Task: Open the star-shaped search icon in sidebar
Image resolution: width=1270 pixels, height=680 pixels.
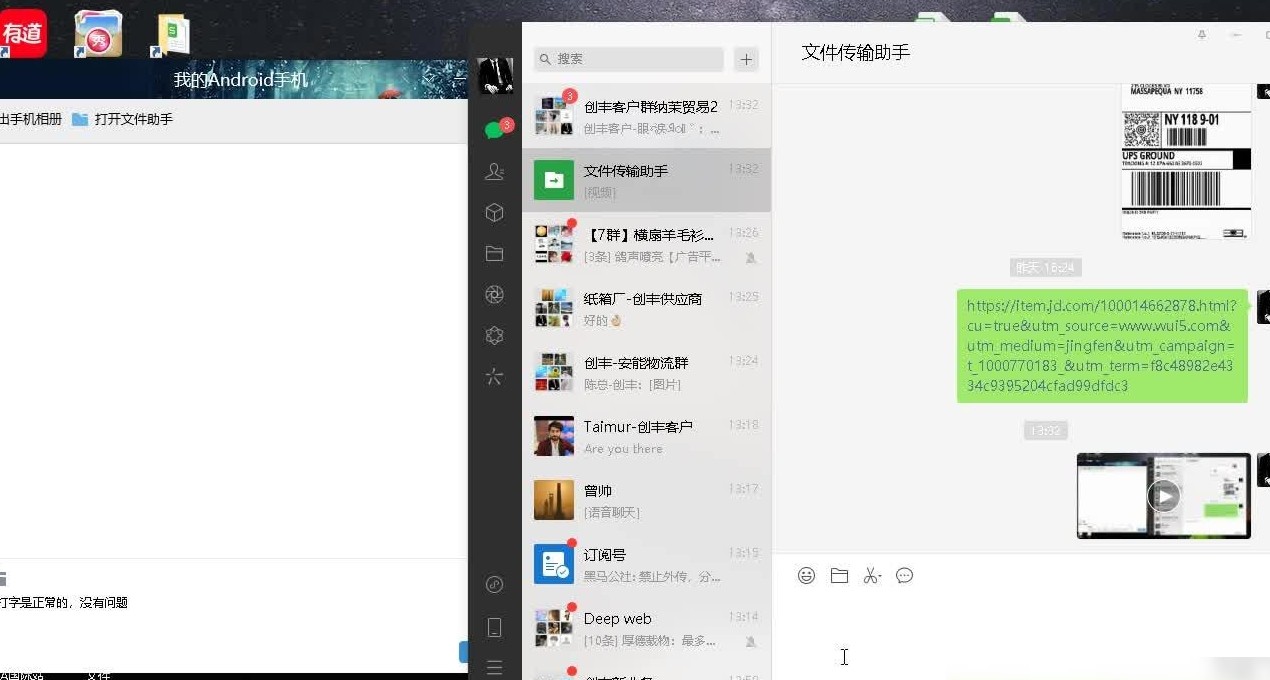Action: tap(494, 377)
